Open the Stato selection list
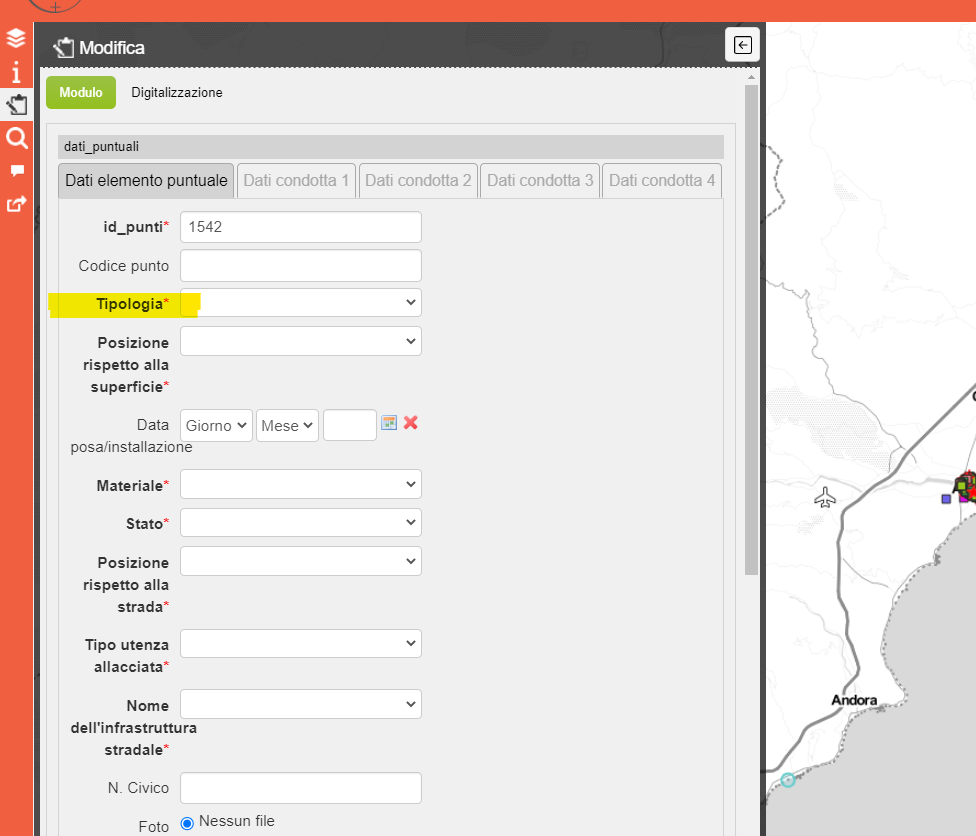976x836 pixels. pyautogui.click(x=300, y=522)
